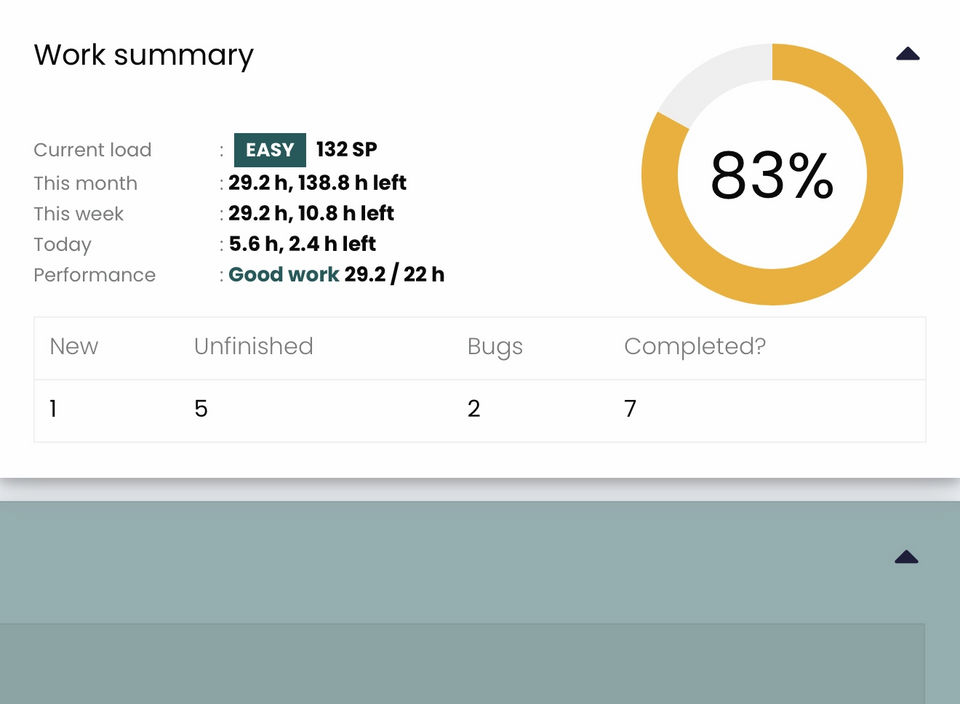Click This month hours value

(317, 182)
